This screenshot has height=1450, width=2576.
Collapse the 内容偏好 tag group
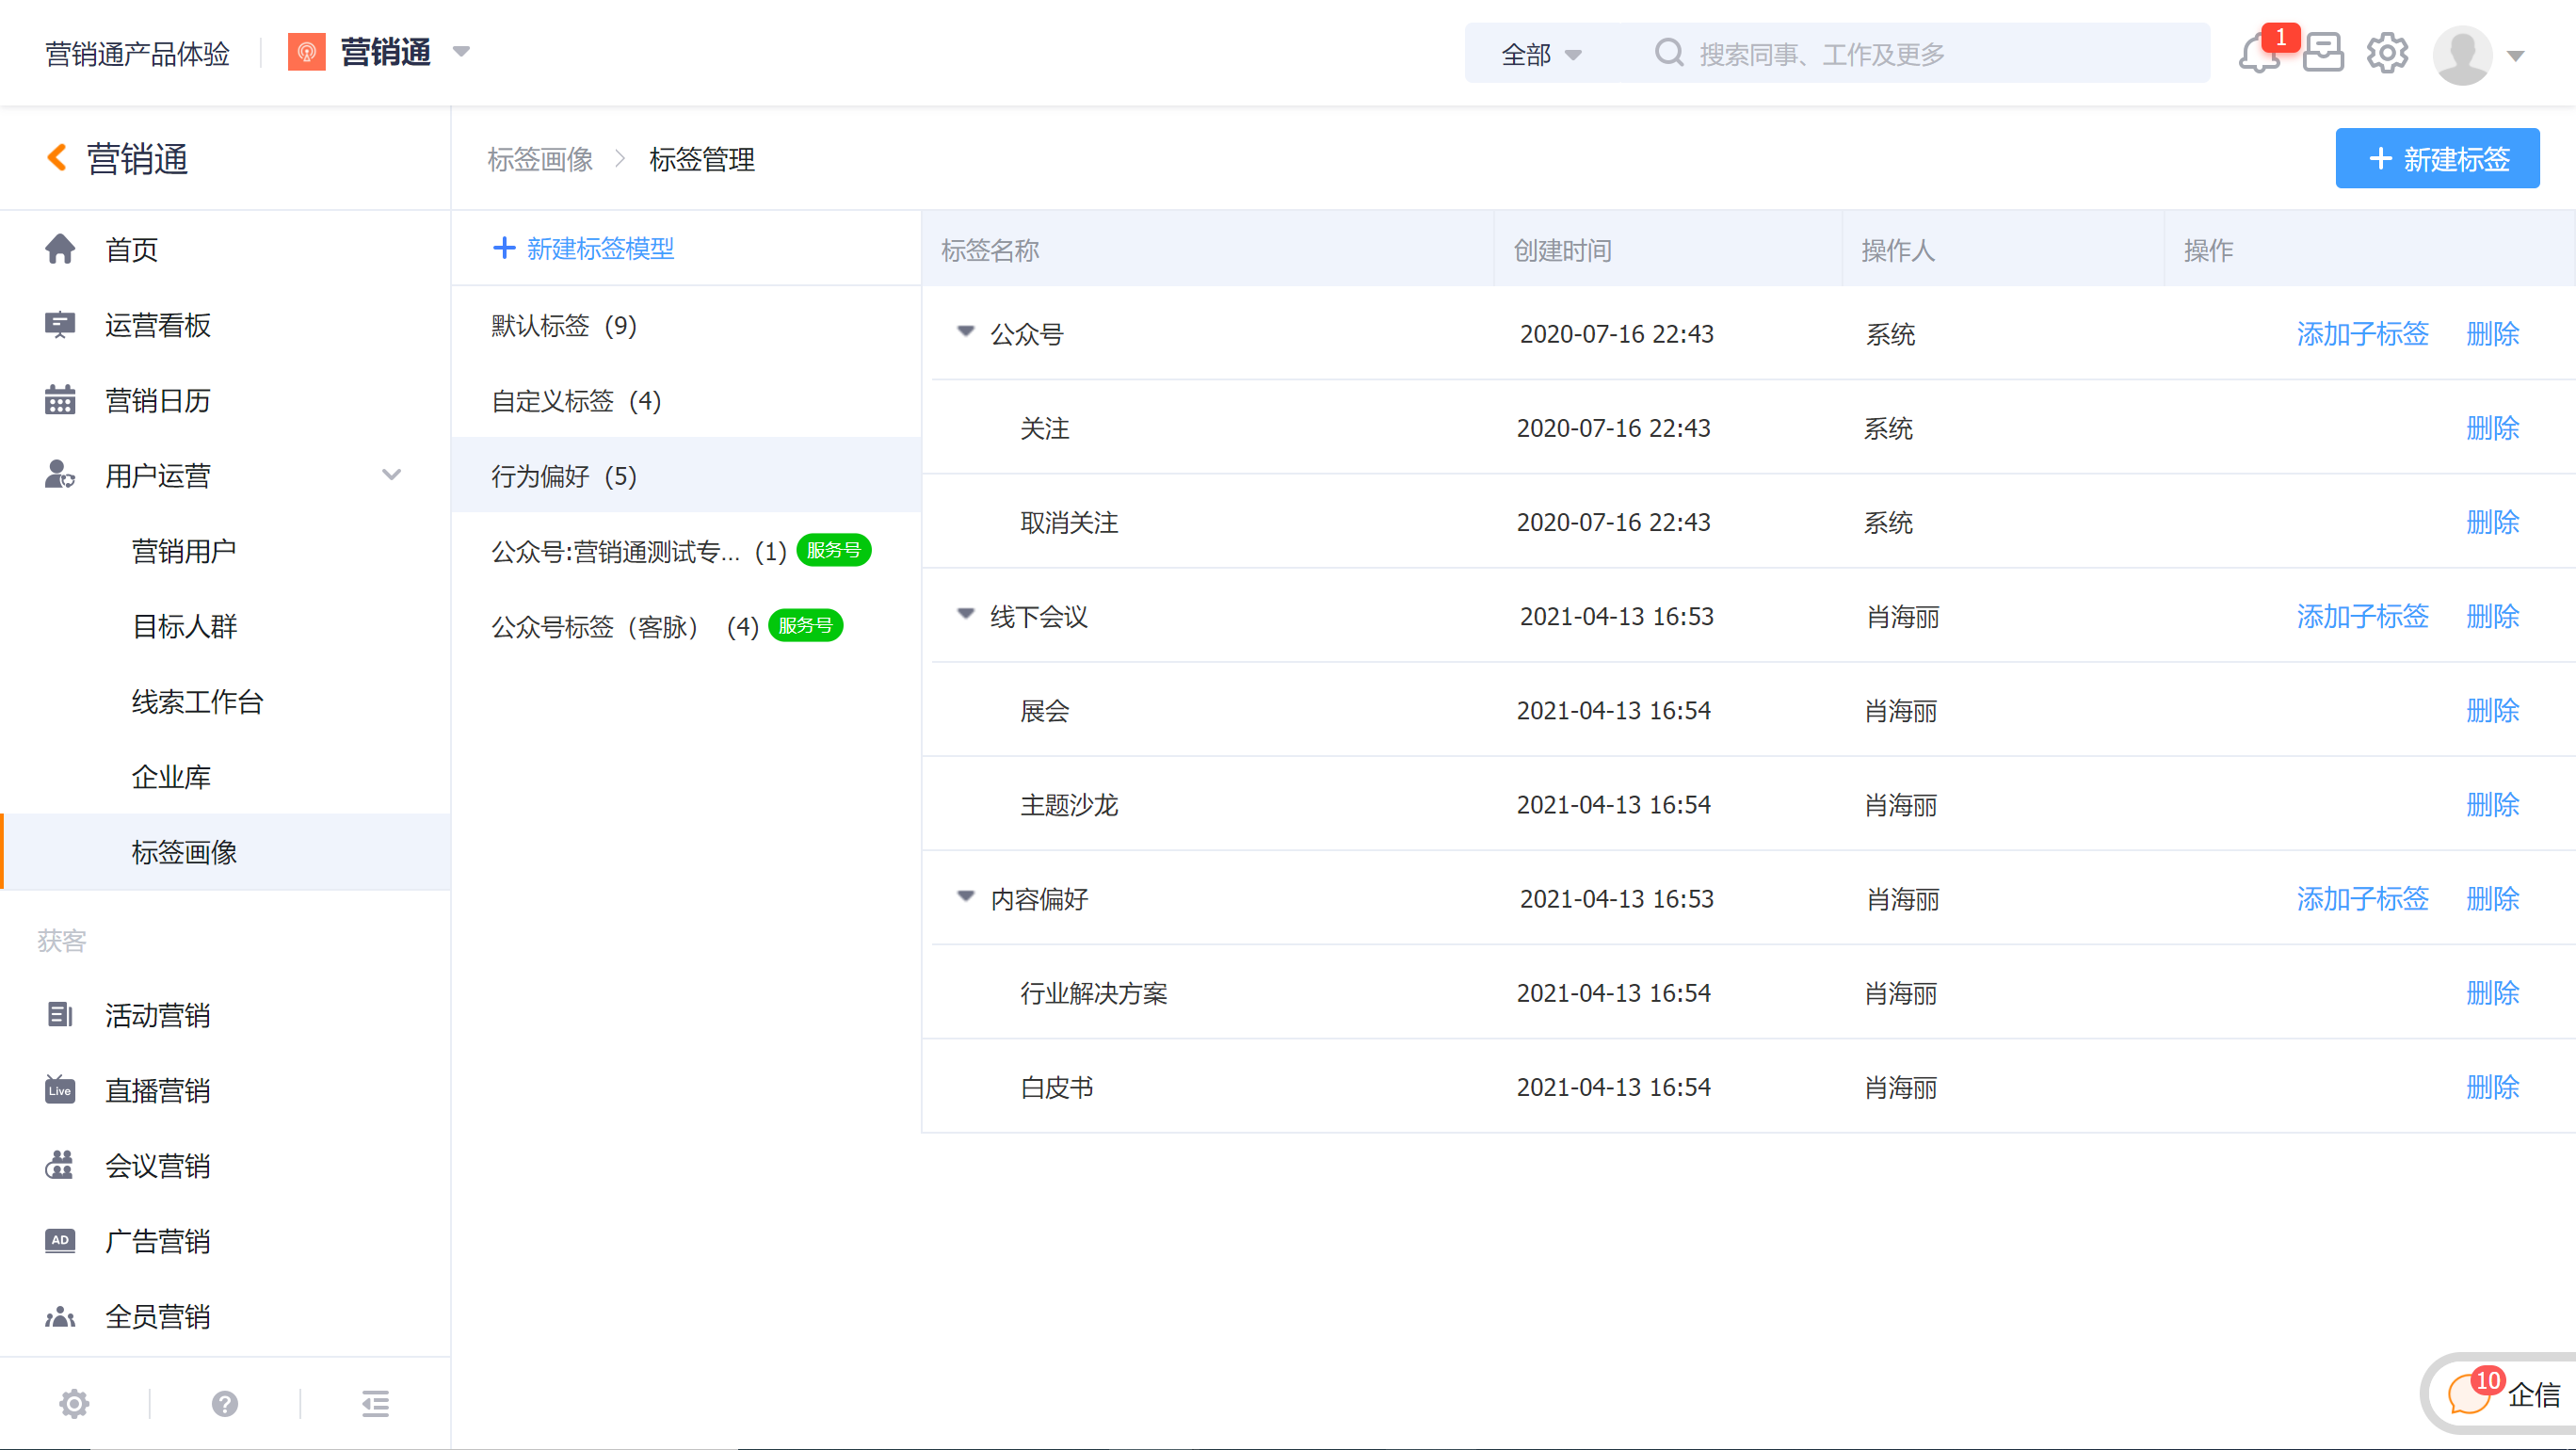click(965, 897)
